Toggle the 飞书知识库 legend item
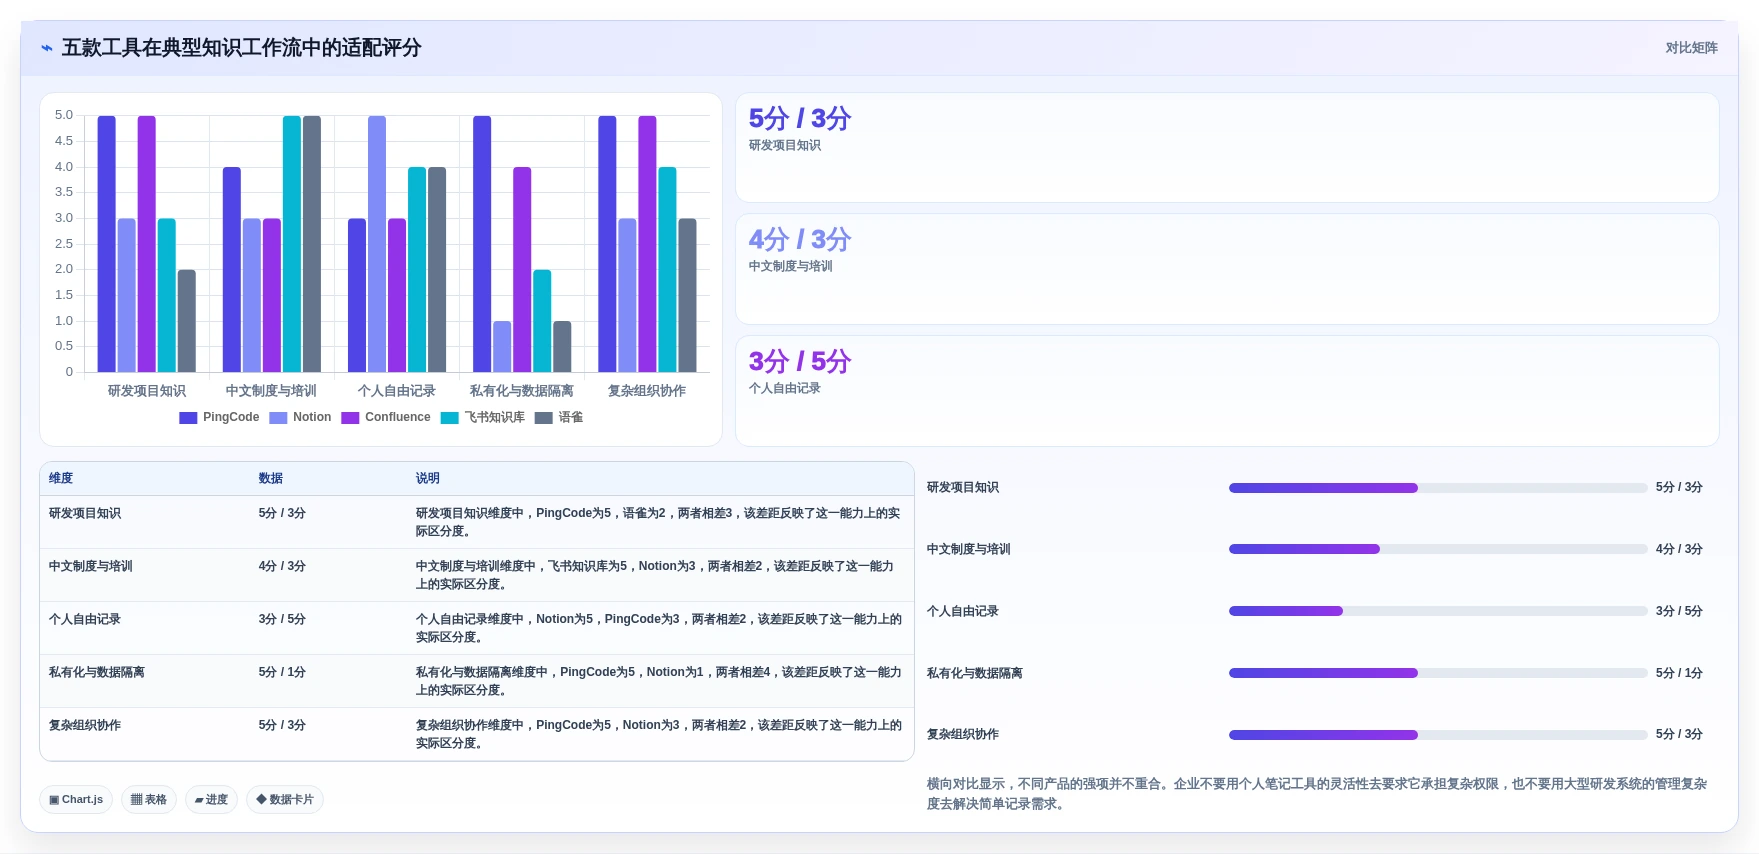 click(x=483, y=417)
